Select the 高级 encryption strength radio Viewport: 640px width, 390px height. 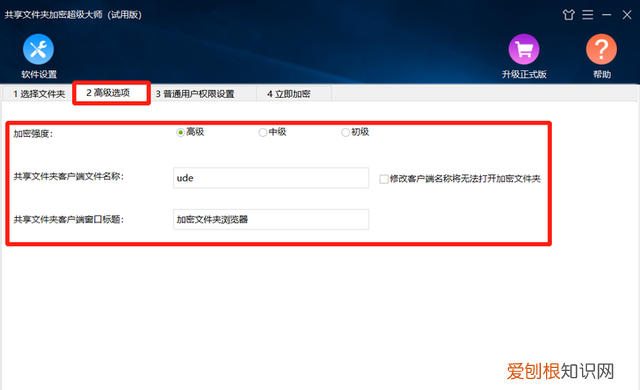pos(180,132)
